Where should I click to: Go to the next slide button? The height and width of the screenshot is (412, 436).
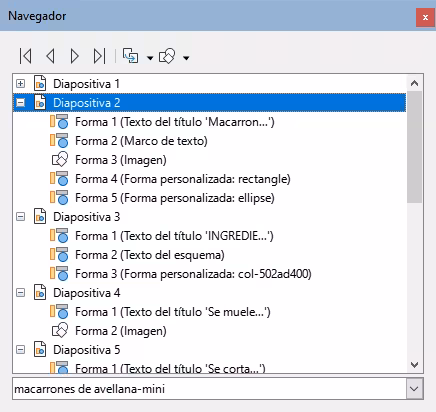[75, 56]
